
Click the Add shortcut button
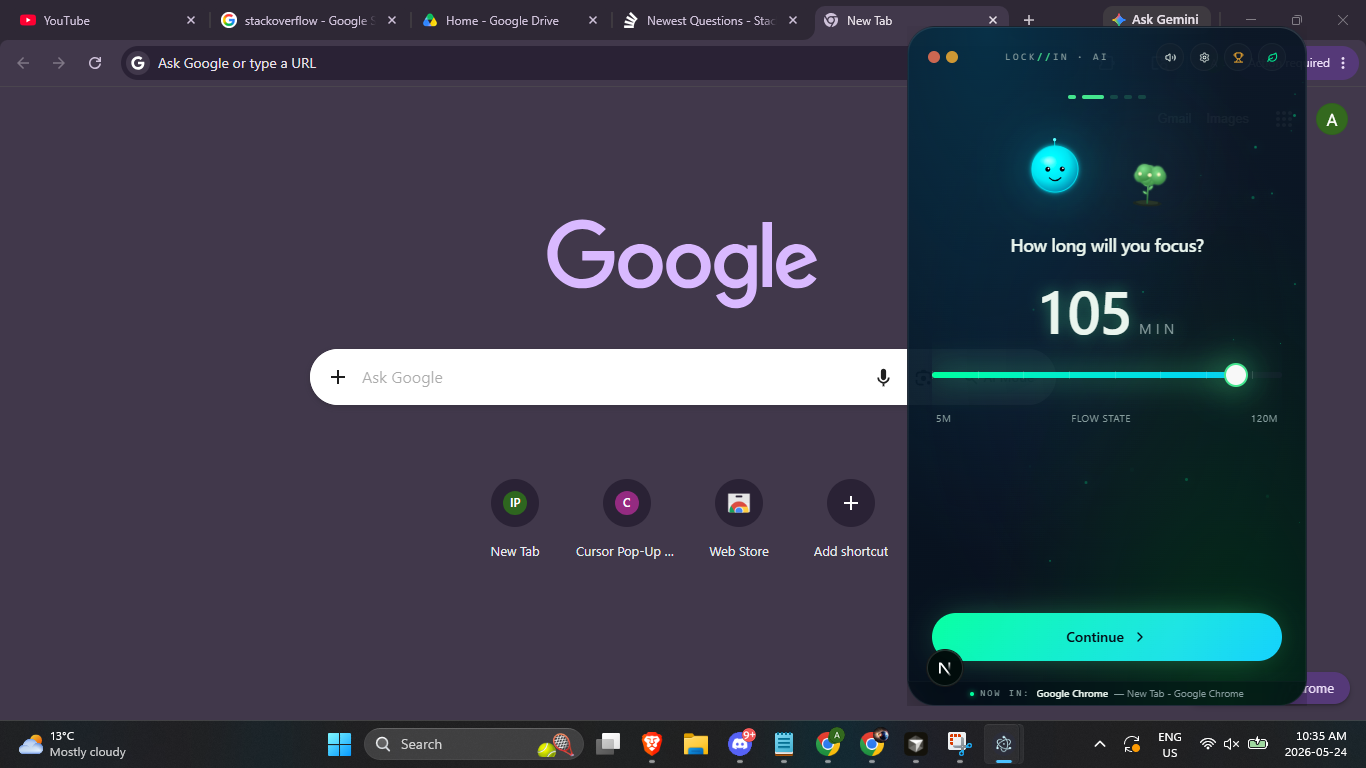tap(851, 518)
